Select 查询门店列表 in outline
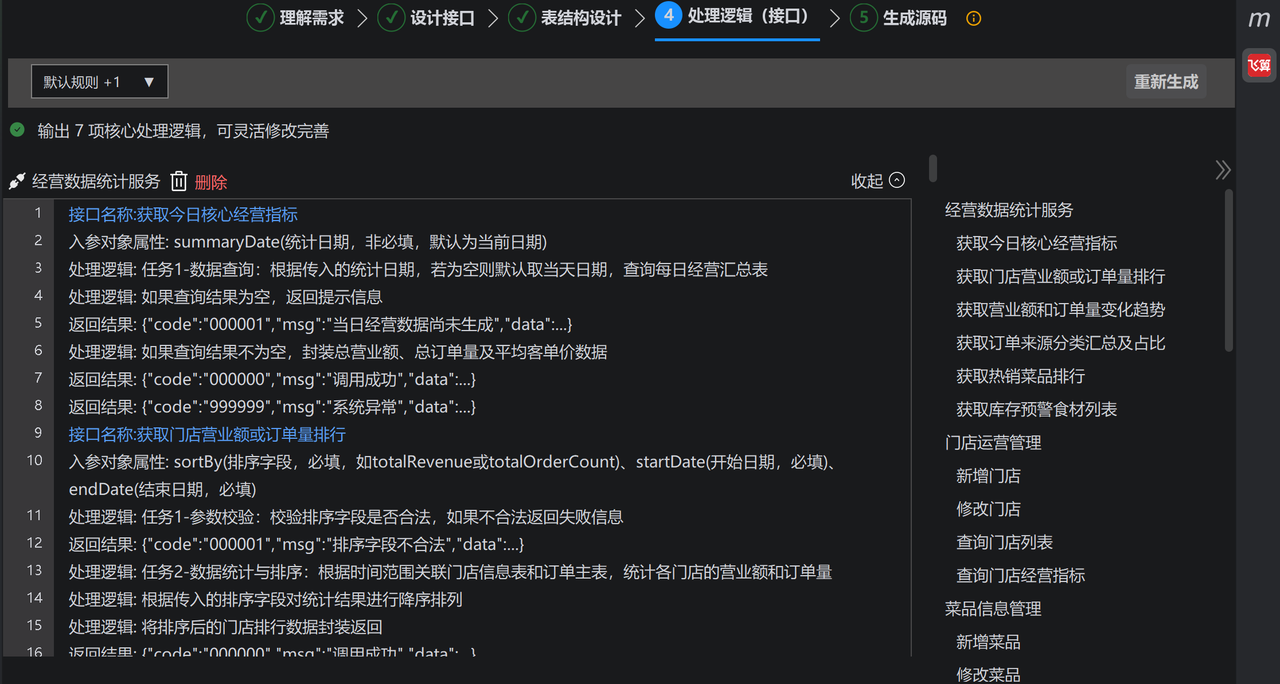1280x684 pixels. (1005, 542)
